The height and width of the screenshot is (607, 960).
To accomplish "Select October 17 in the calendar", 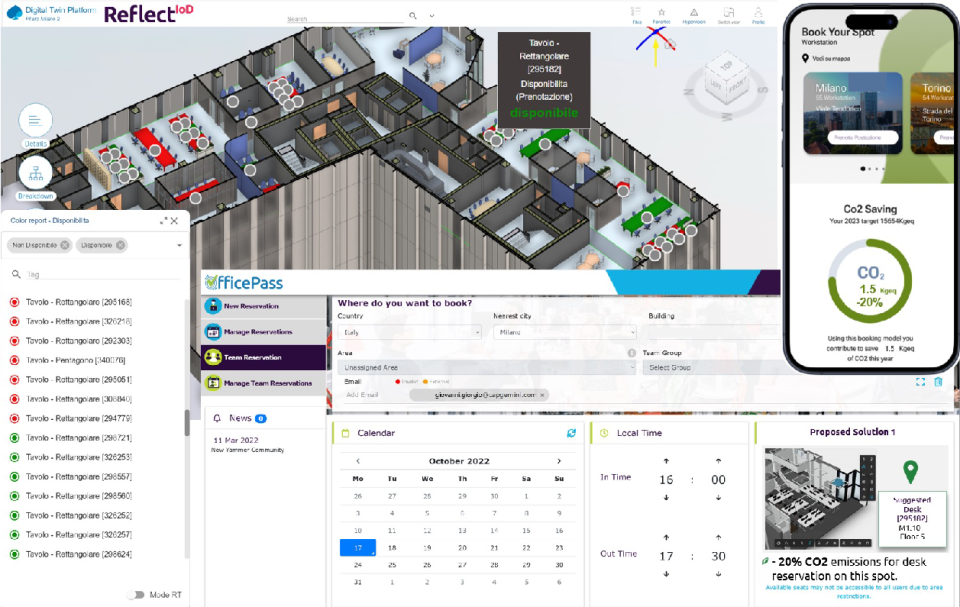I will click(x=358, y=548).
